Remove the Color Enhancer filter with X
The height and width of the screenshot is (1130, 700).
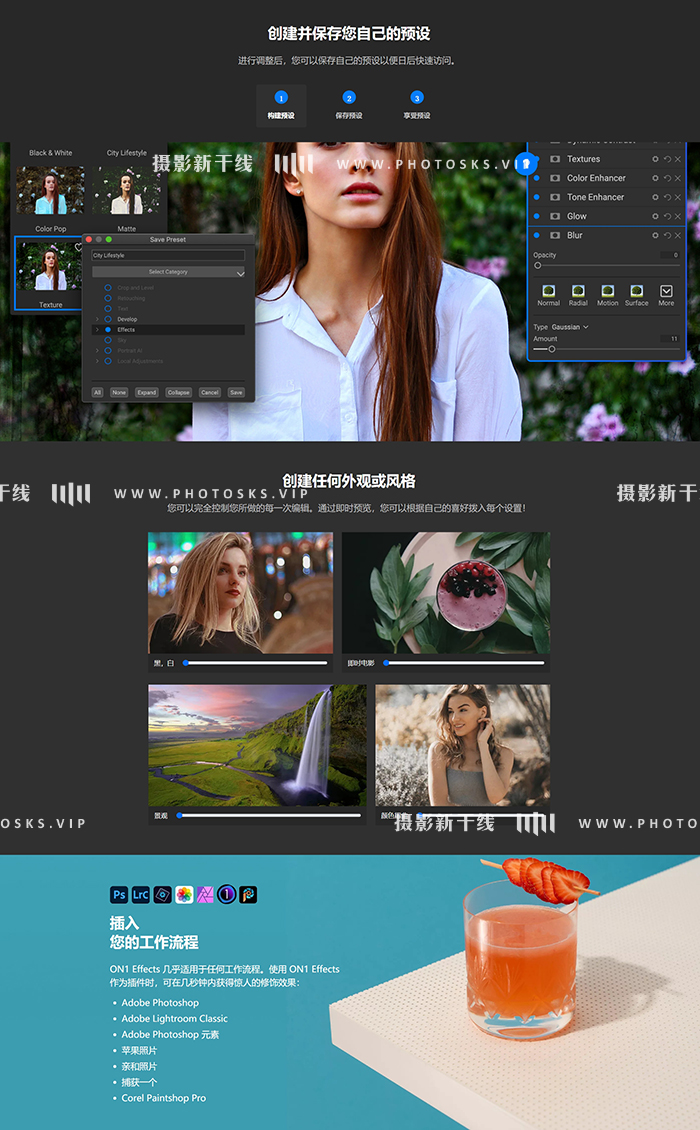point(678,178)
